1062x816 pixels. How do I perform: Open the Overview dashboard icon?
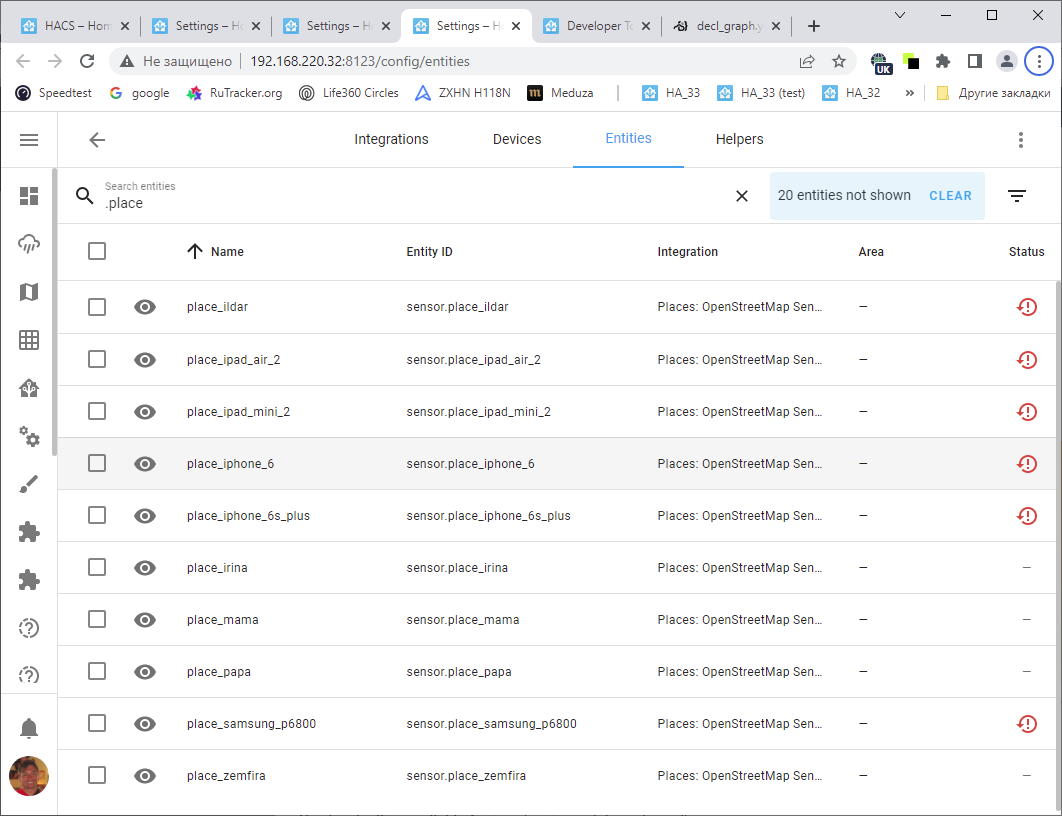click(x=28, y=196)
